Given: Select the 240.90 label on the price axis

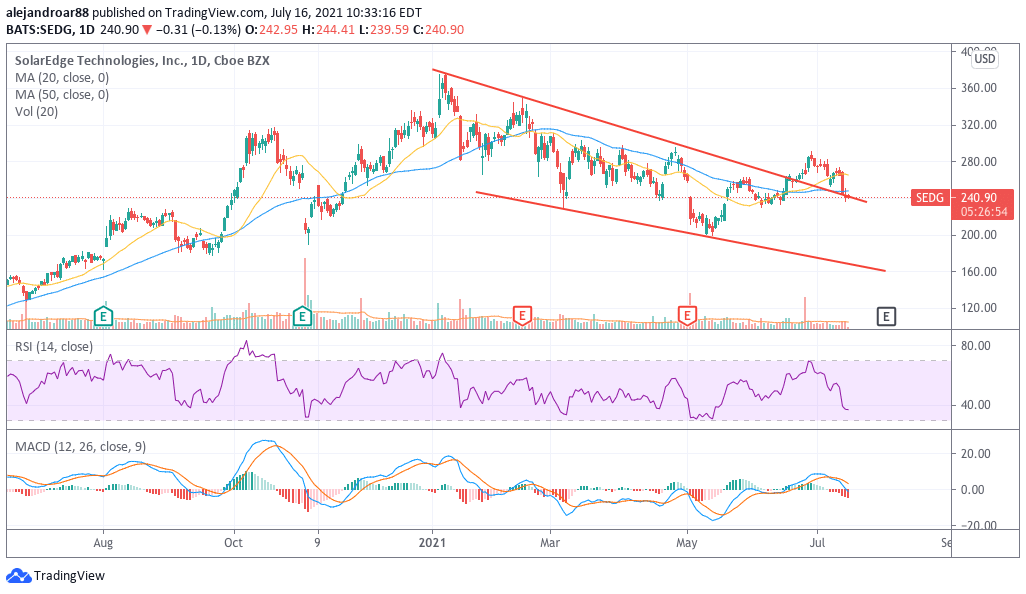Looking at the screenshot, I should tap(978, 198).
